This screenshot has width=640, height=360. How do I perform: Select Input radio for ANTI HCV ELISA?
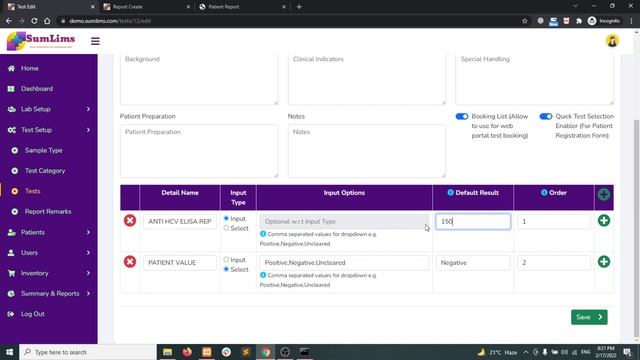click(226, 218)
